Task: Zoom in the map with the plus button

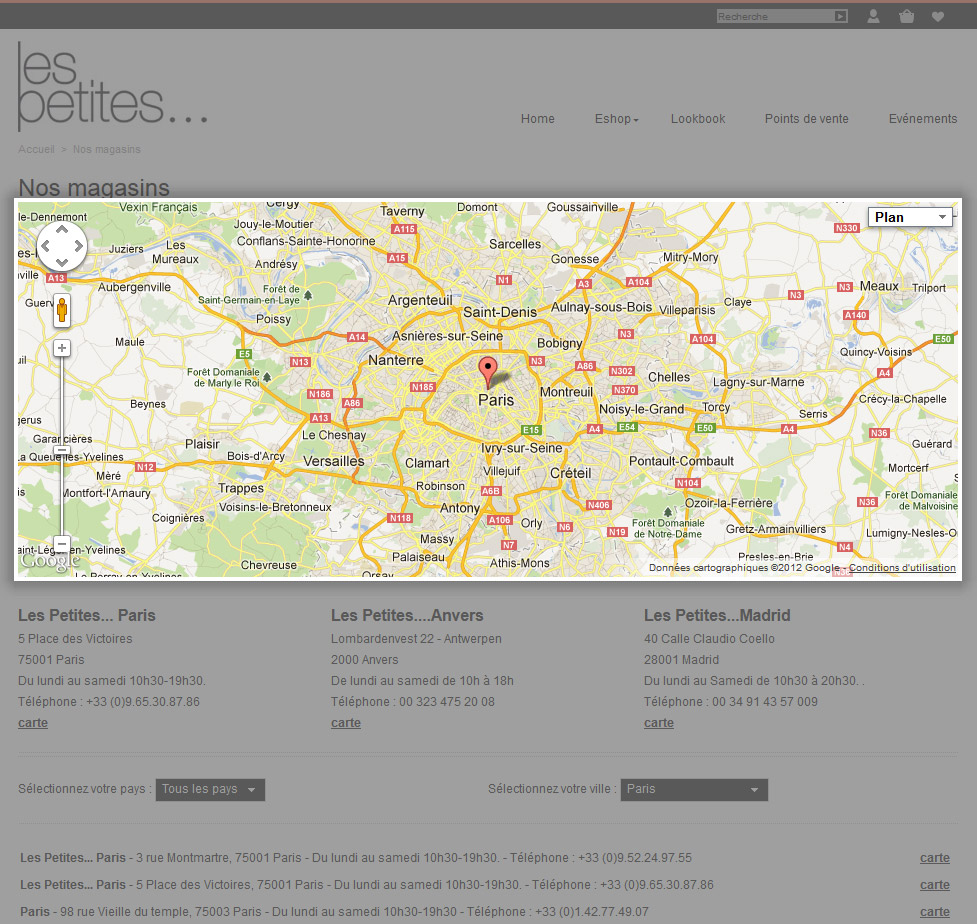Action: point(62,348)
